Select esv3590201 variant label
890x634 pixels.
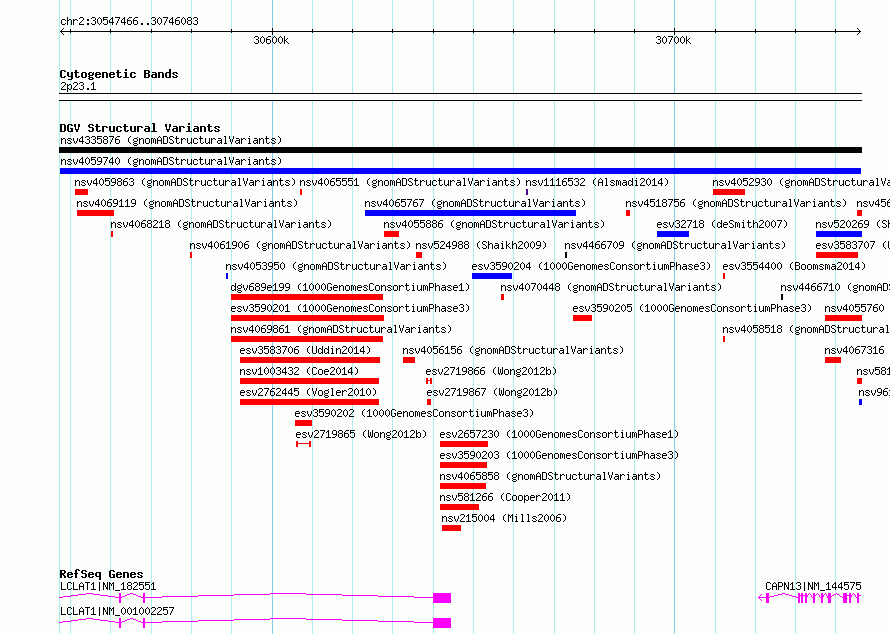click(350, 308)
